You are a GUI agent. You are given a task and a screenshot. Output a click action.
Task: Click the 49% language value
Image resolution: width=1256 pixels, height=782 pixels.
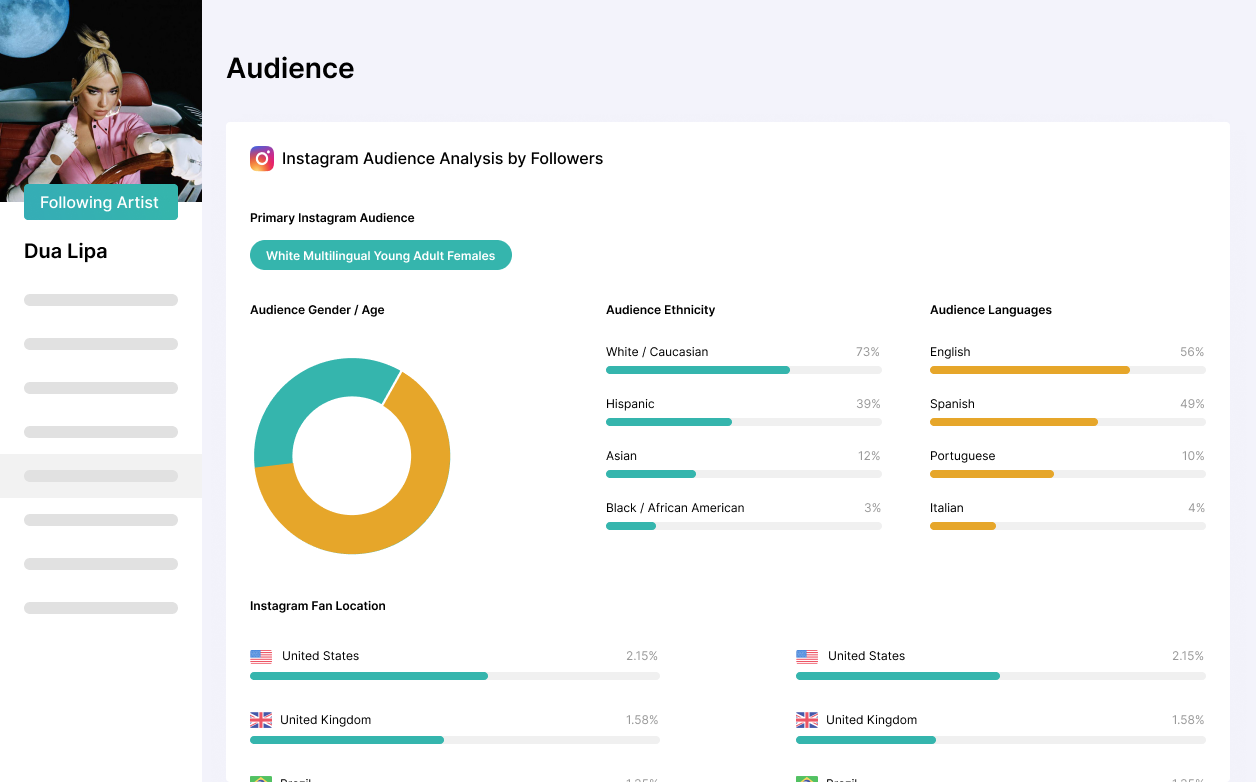click(x=1192, y=404)
